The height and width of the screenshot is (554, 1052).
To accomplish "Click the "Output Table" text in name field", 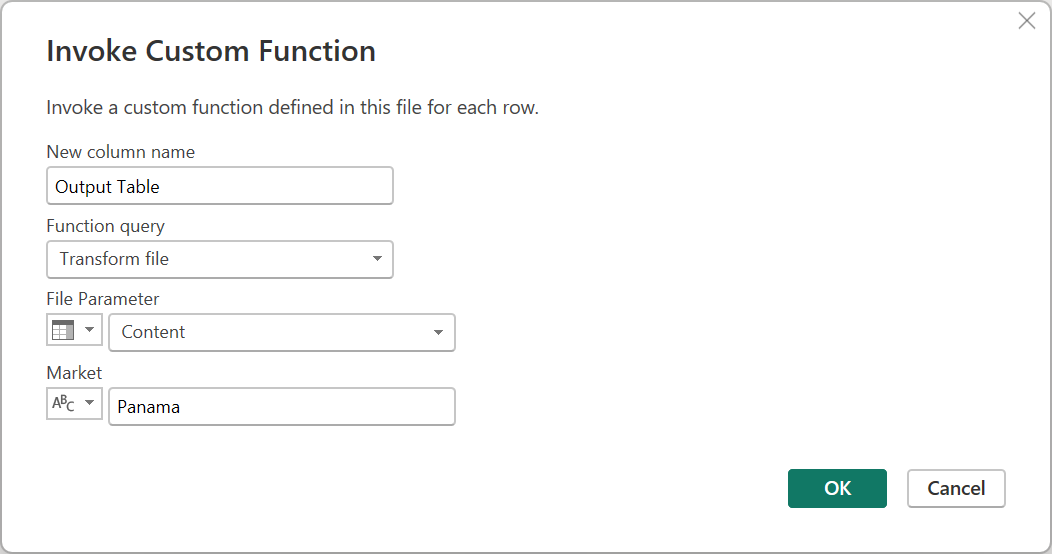I will pyautogui.click(x=107, y=187).
